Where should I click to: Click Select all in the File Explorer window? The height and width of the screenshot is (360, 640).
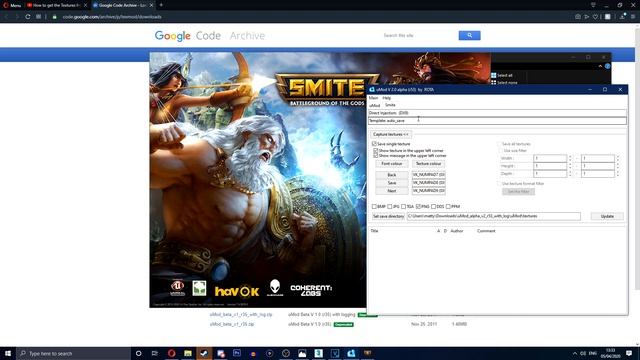tap(502, 76)
